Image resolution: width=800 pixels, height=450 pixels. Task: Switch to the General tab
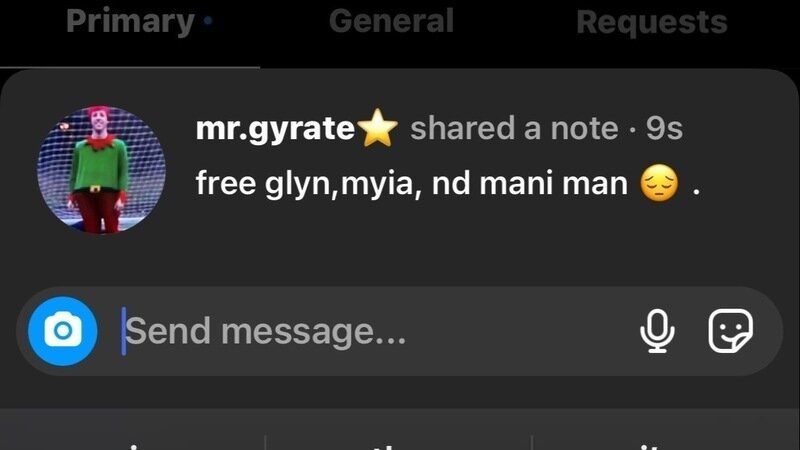pos(391,21)
